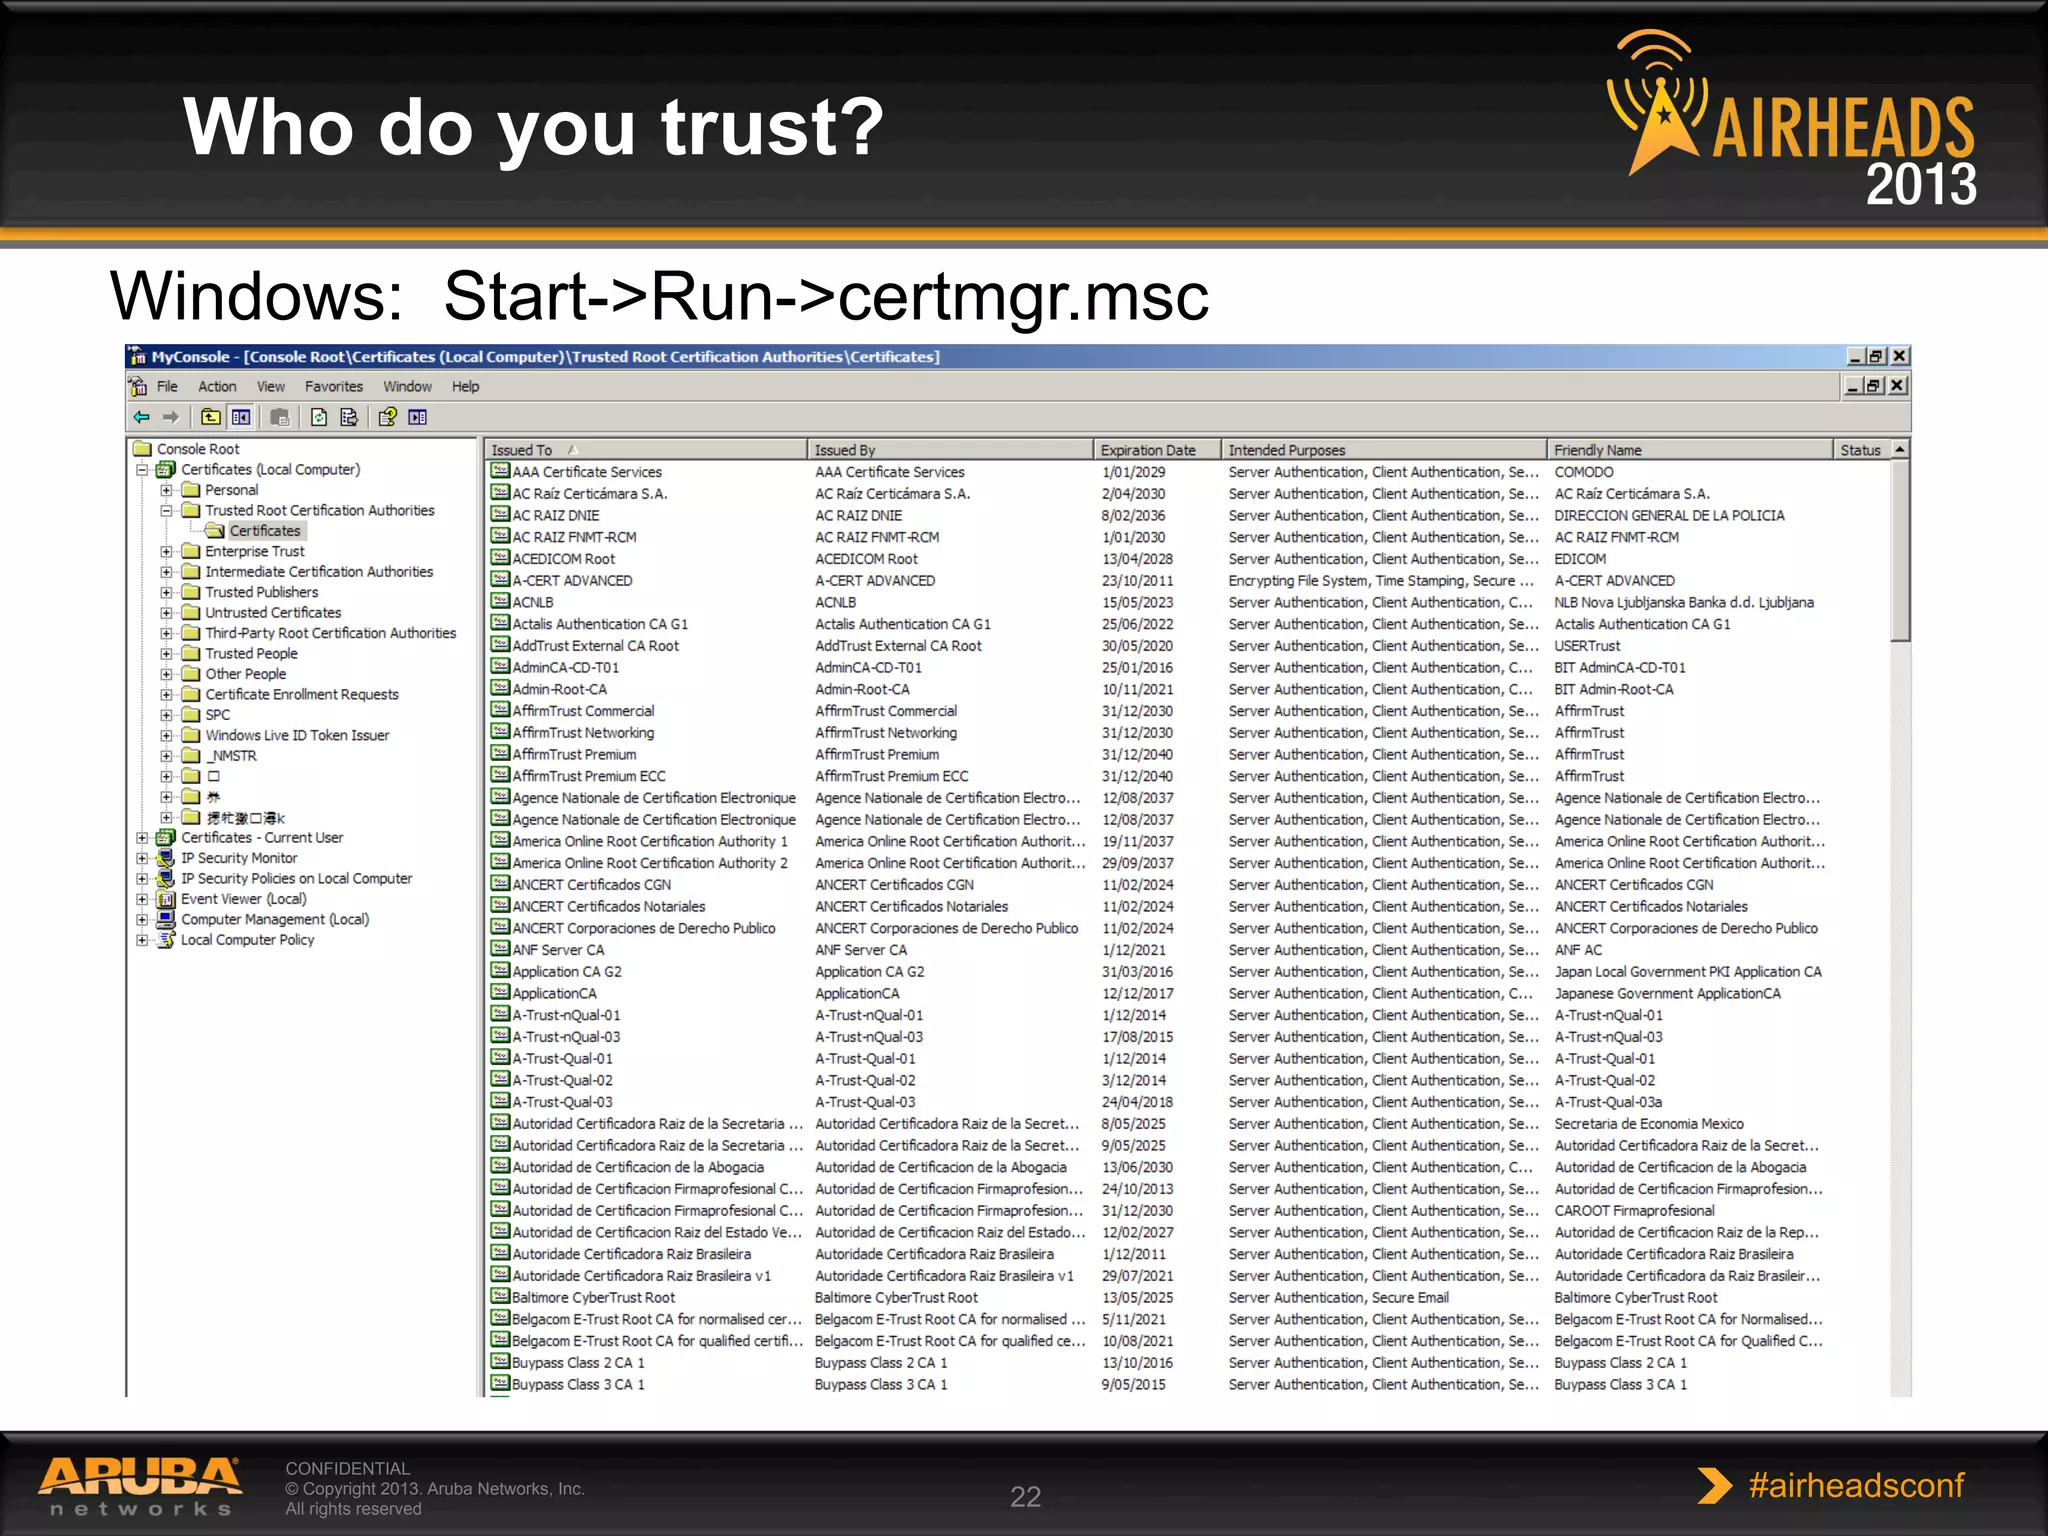Image resolution: width=2048 pixels, height=1536 pixels.
Task: Sort by the Status column header
Action: 1862,450
